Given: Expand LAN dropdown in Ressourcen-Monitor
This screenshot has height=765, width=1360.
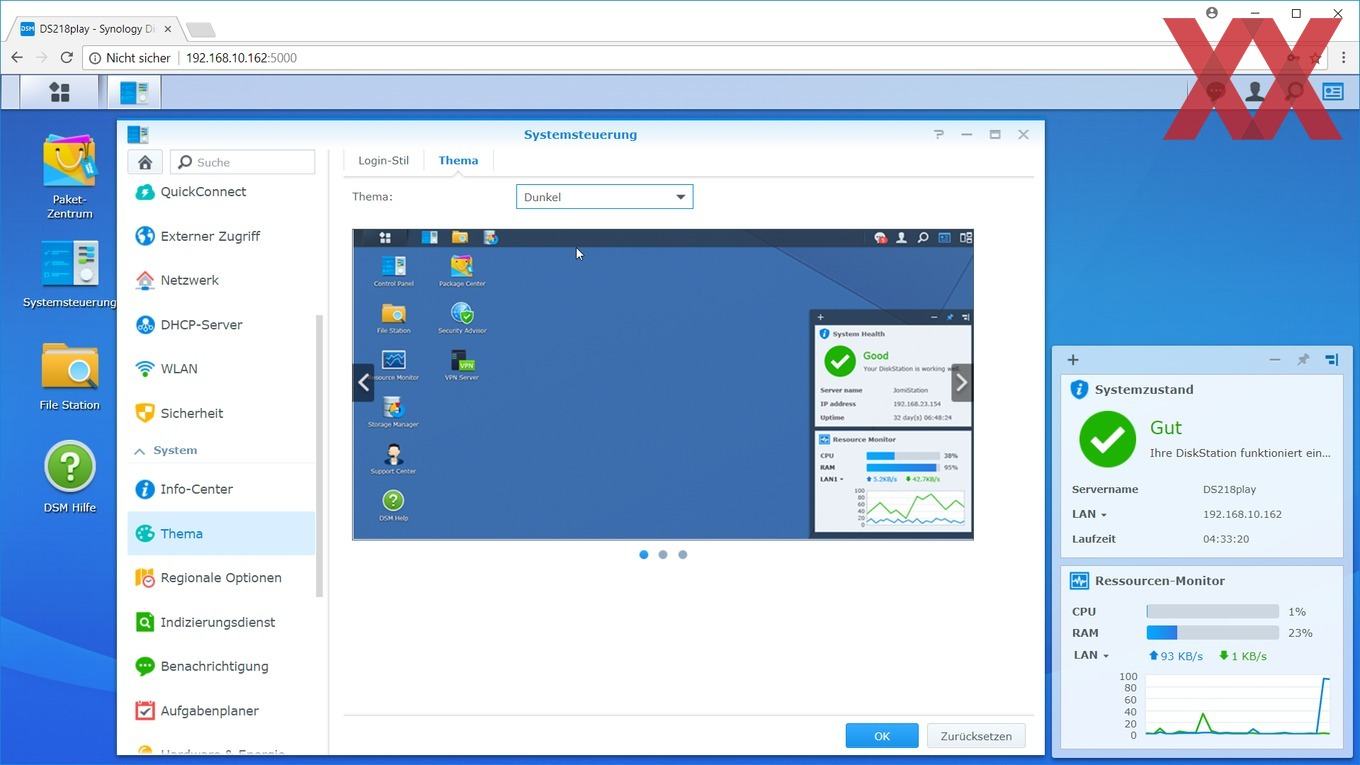Looking at the screenshot, I should click(1091, 656).
